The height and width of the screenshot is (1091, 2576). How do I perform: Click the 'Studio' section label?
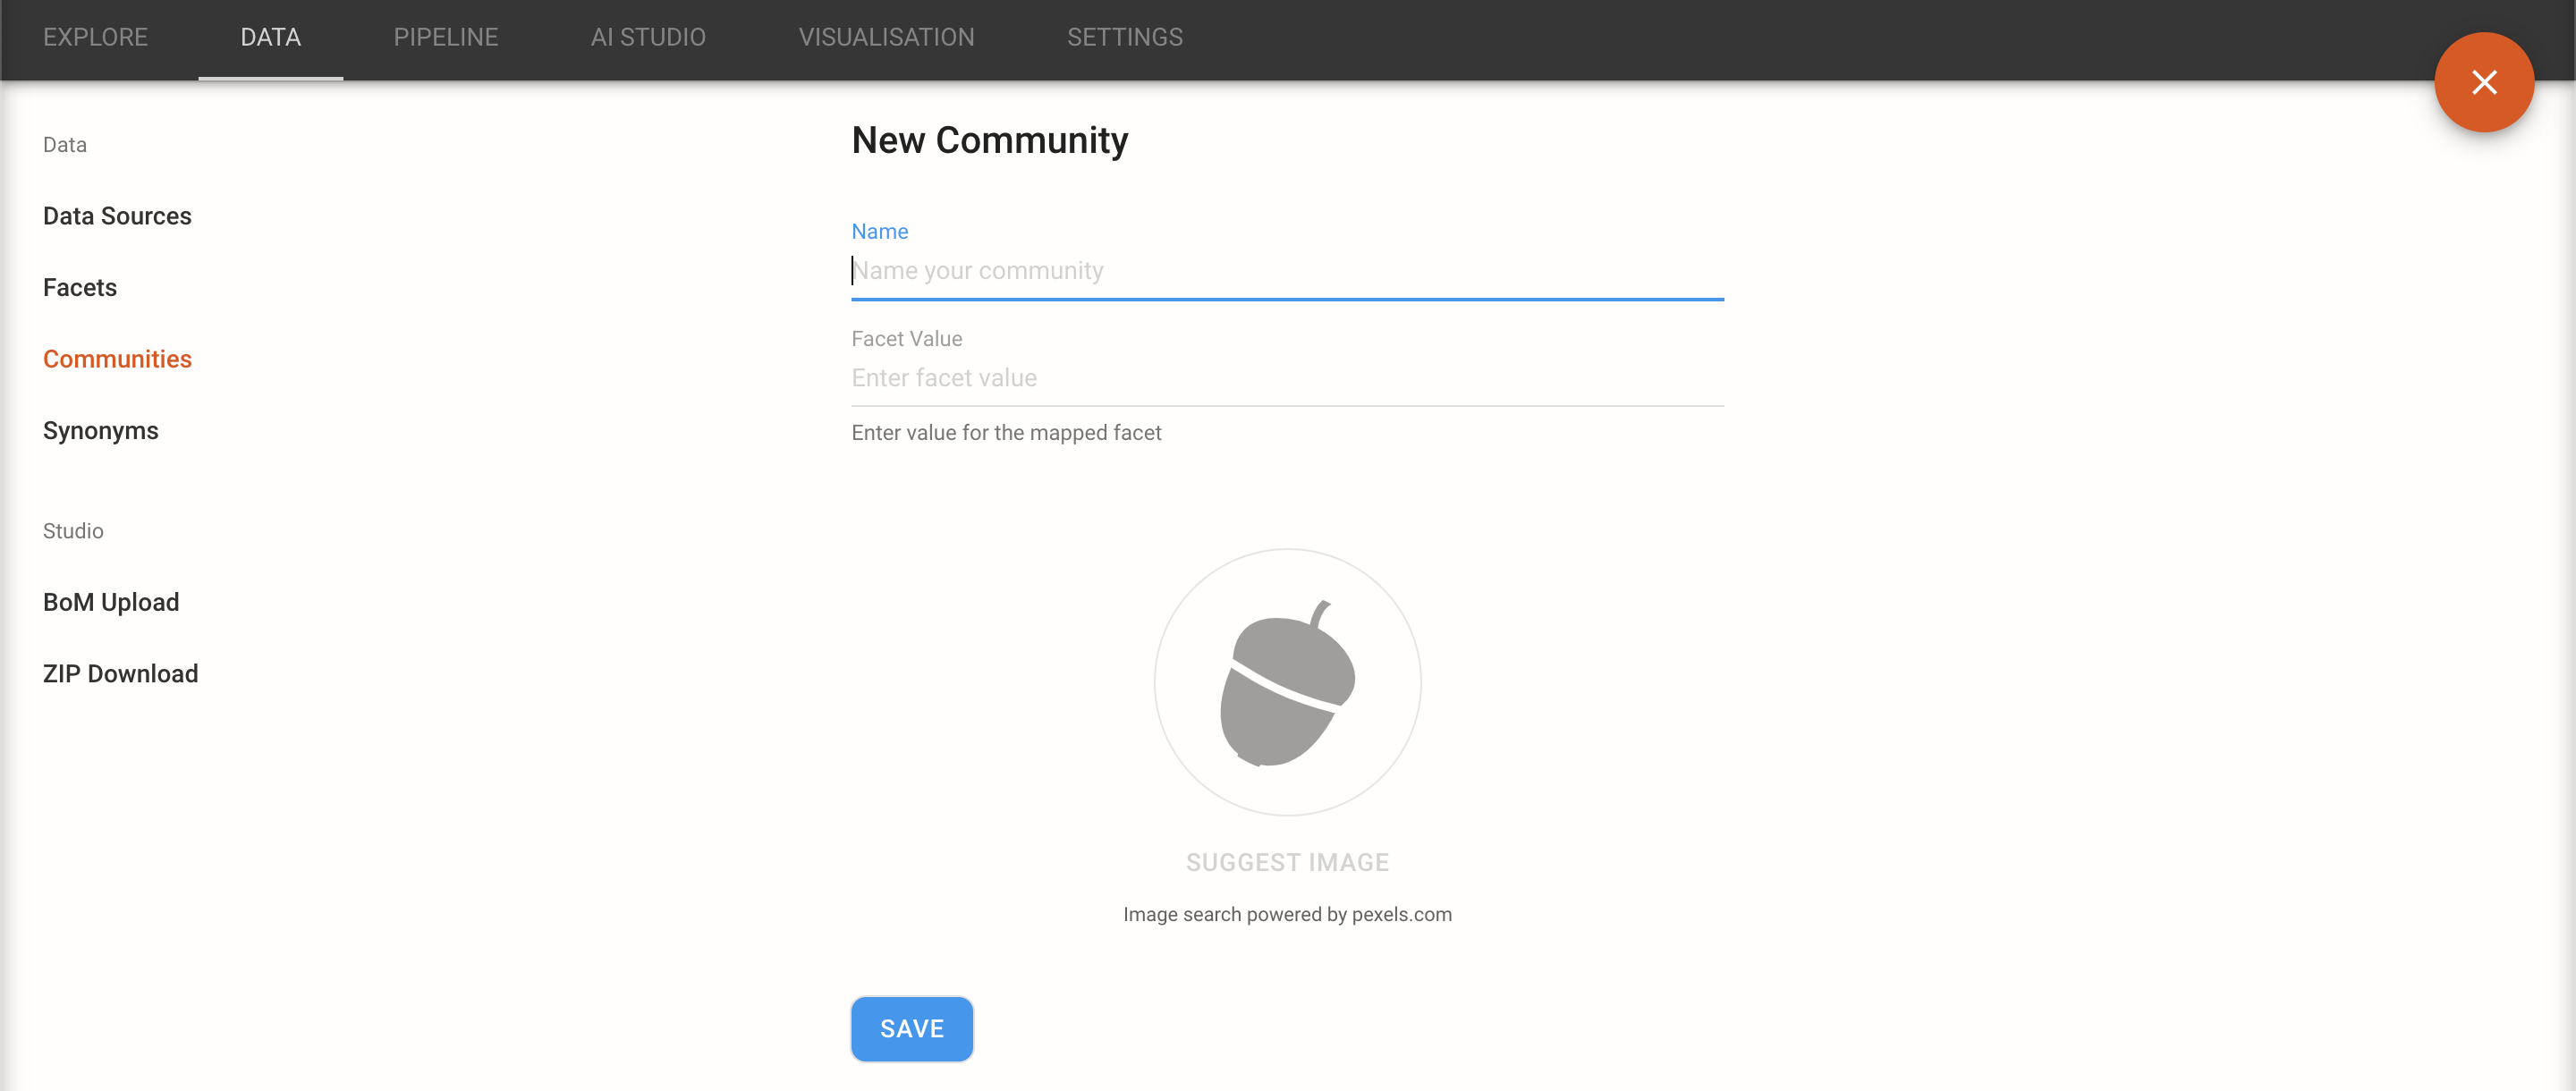point(73,531)
